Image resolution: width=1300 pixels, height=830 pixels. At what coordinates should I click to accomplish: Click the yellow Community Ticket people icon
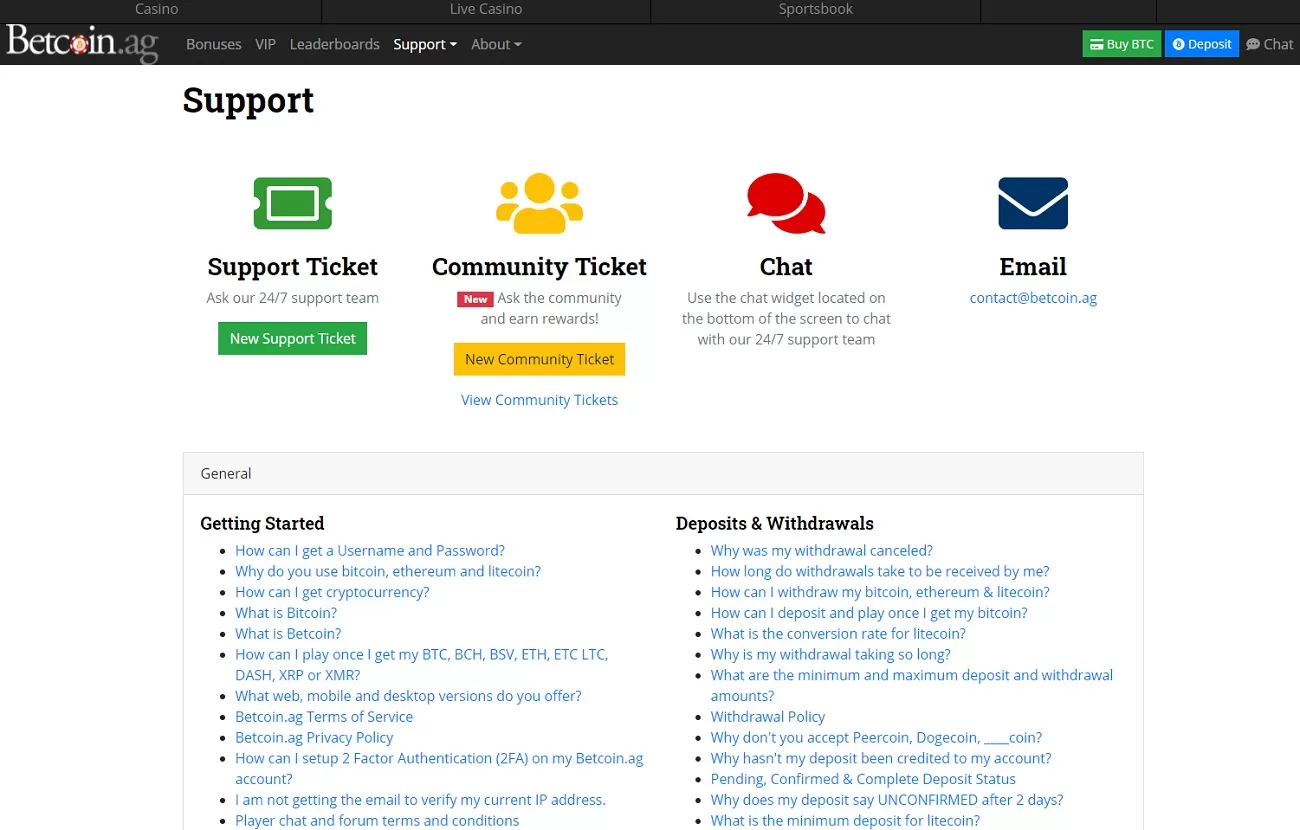coord(539,204)
